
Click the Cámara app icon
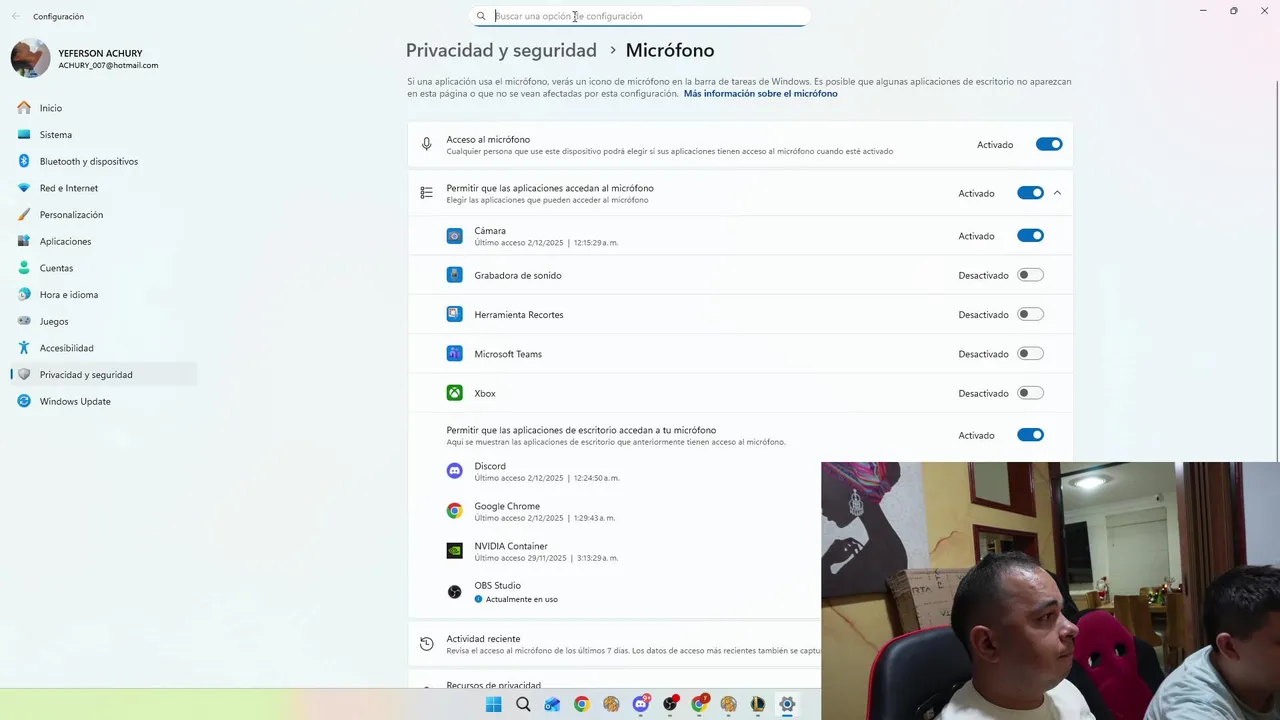454,236
